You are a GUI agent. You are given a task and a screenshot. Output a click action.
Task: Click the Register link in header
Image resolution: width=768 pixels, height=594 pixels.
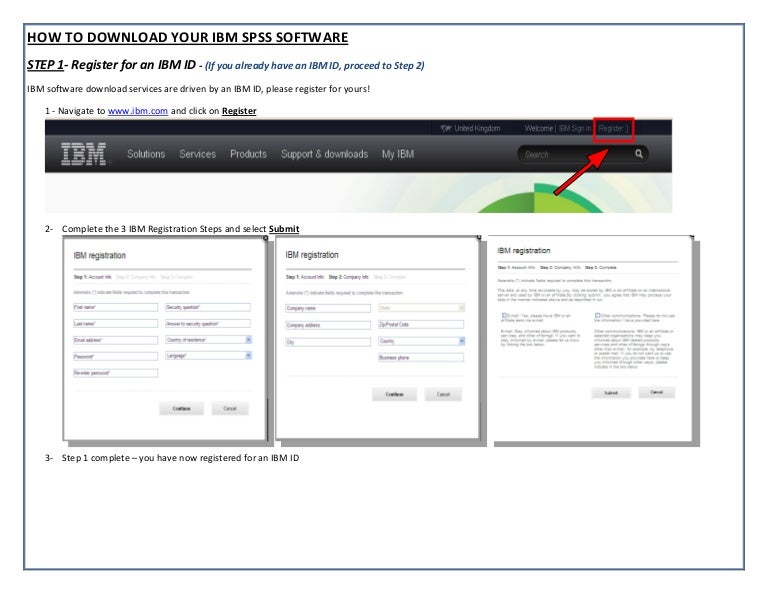614,129
